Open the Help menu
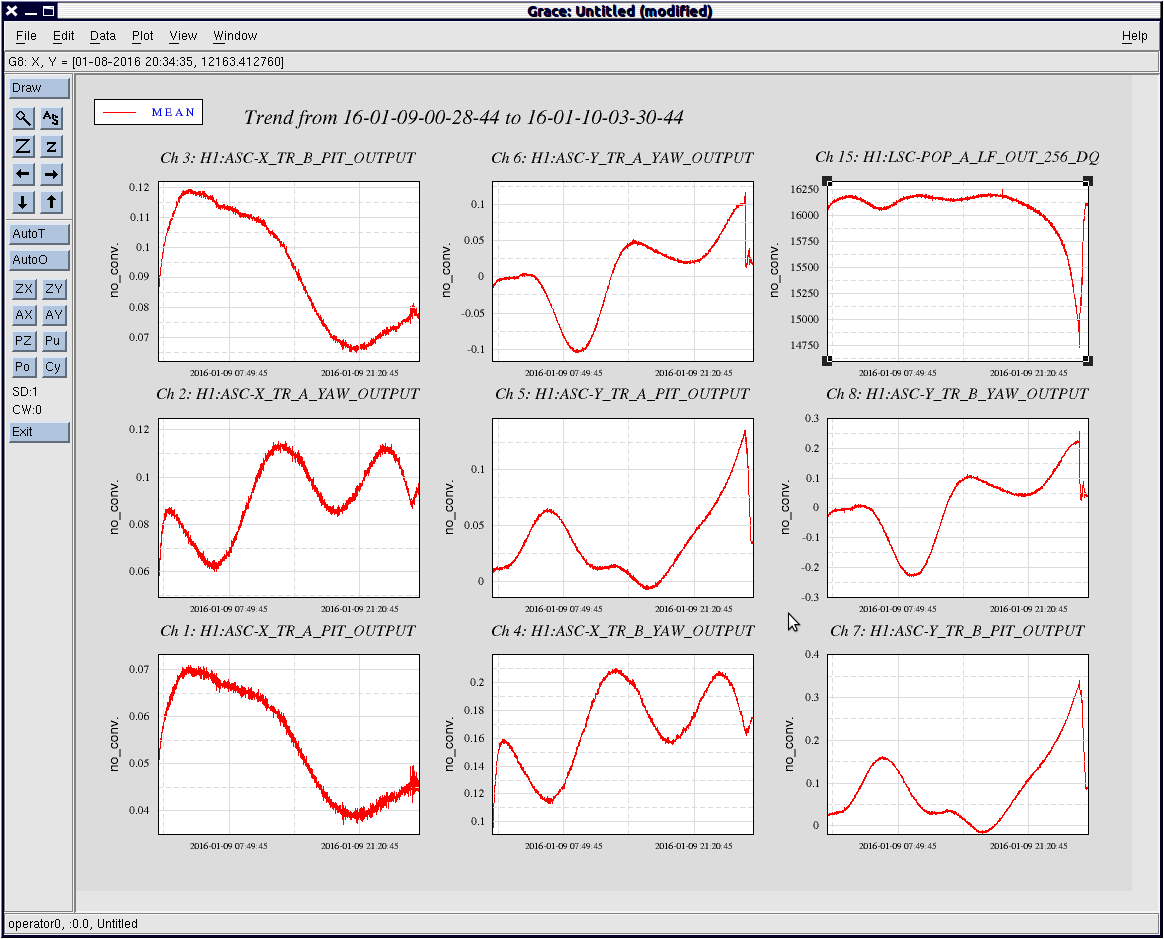Image resolution: width=1164 pixels, height=939 pixels. pyautogui.click(x=1134, y=36)
